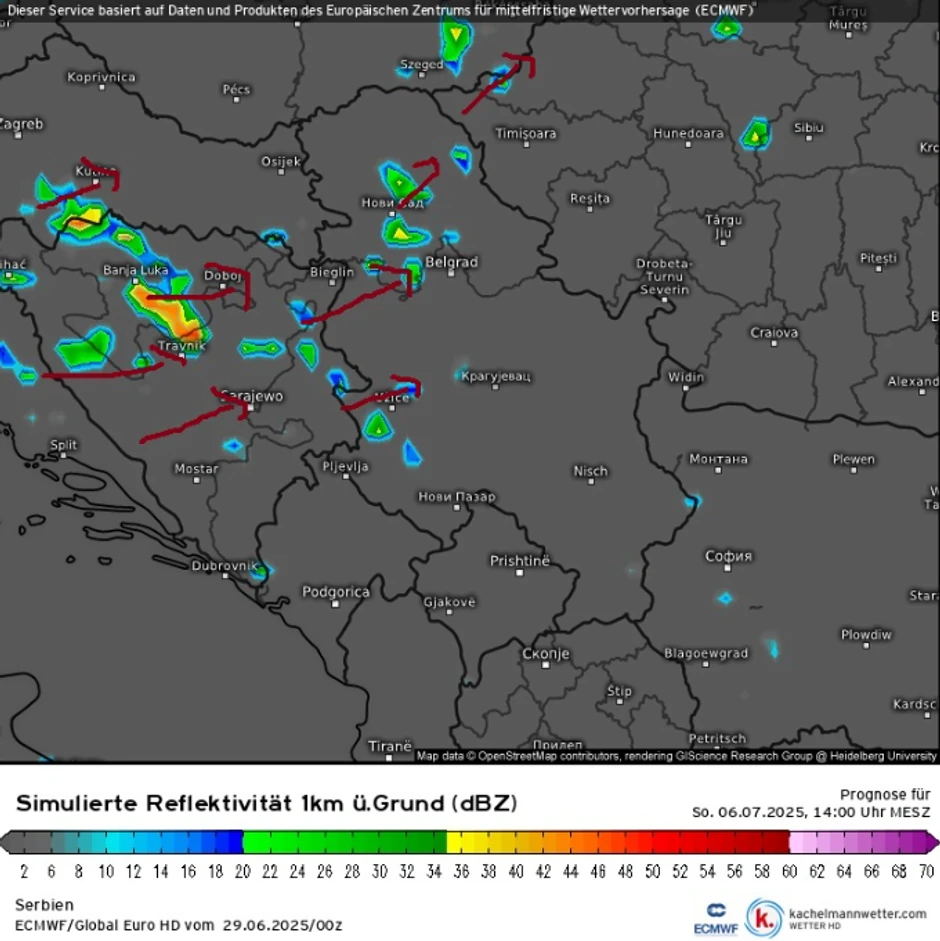Click the Belgrad city marker
The width and height of the screenshot is (940, 941).
451,274
